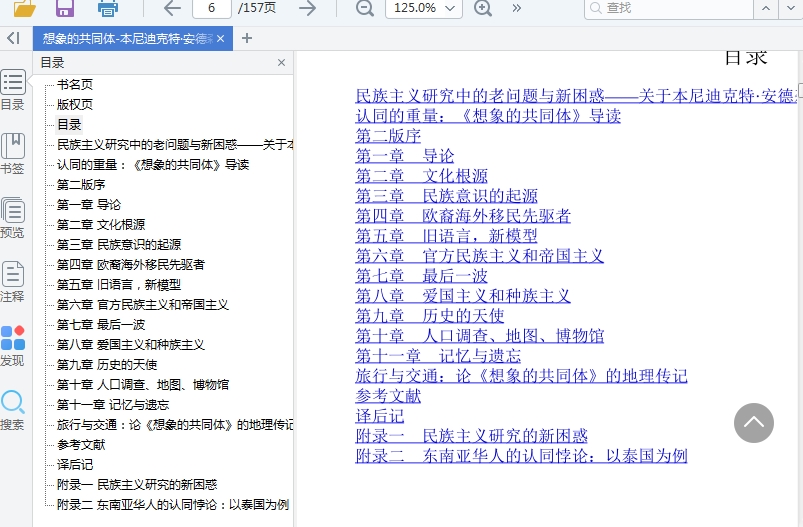
Task: Go to the next page arrow
Action: point(307,8)
